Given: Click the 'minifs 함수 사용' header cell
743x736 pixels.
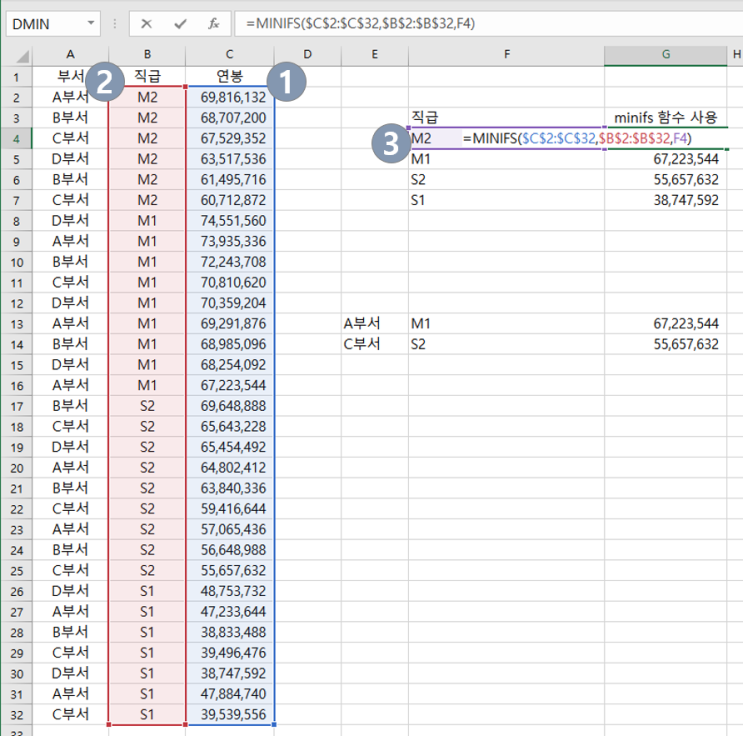Looking at the screenshot, I should 666,117.
